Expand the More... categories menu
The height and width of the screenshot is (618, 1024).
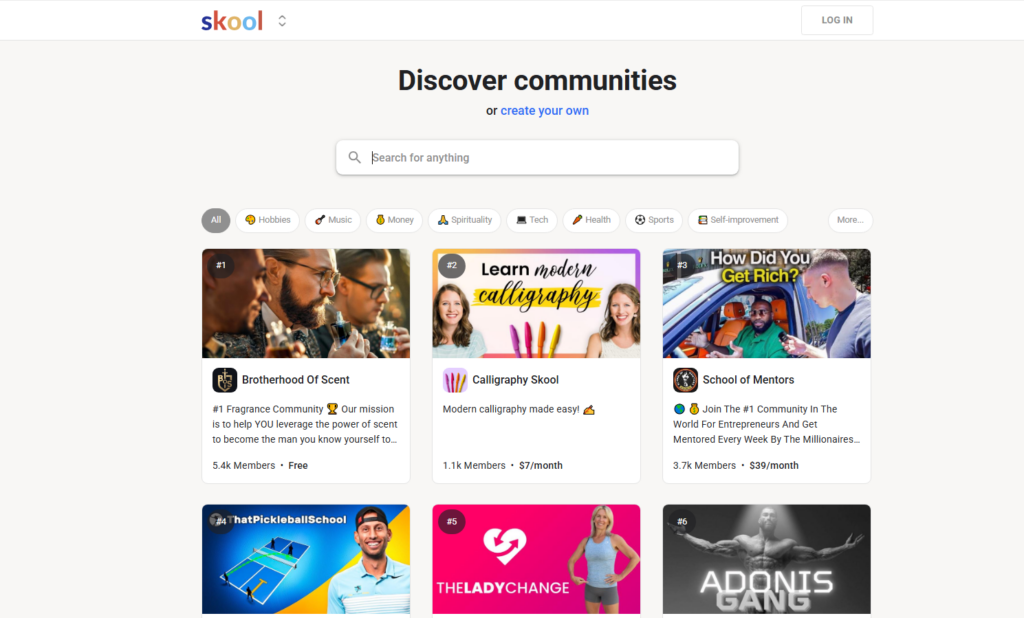850,220
